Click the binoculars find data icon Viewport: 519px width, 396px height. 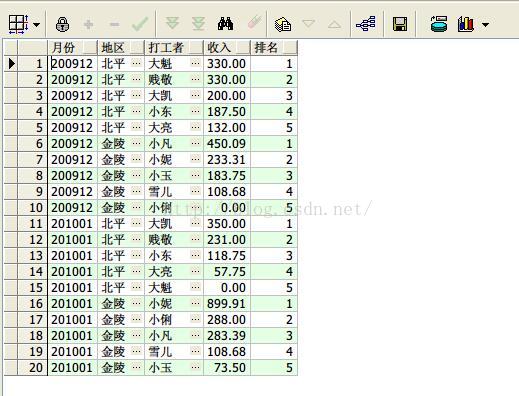click(x=225, y=24)
